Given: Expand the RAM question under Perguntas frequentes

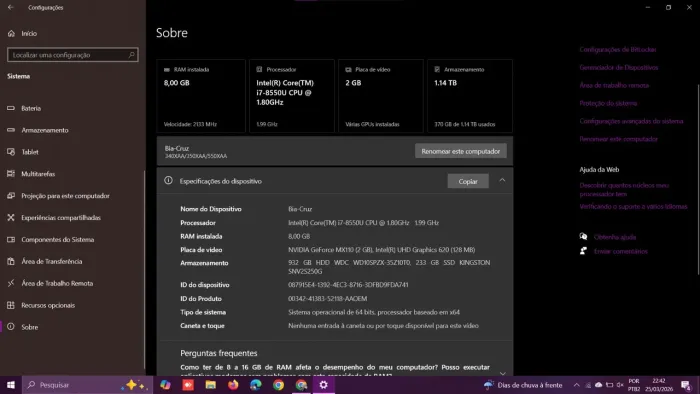Looking at the screenshot, I should [502, 373].
